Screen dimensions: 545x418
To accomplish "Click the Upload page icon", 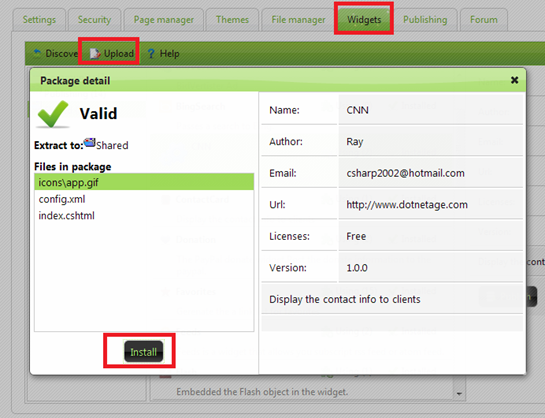I will pyautogui.click(x=95, y=54).
